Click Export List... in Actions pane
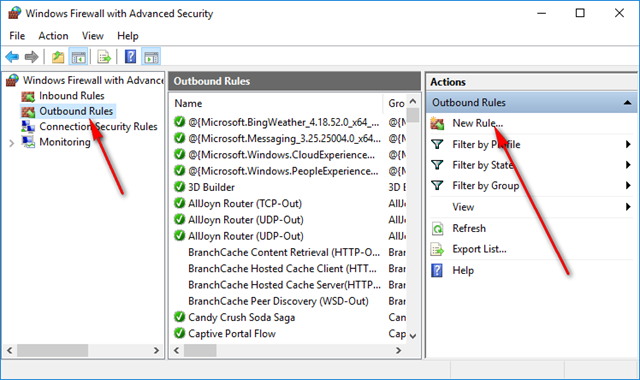The width and height of the screenshot is (640, 380). (x=479, y=249)
